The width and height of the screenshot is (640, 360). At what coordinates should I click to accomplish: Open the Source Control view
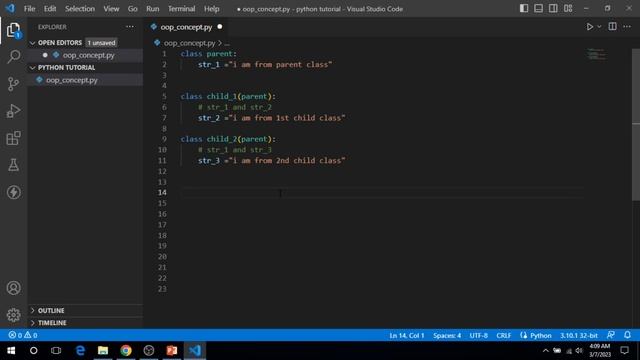click(x=13, y=84)
